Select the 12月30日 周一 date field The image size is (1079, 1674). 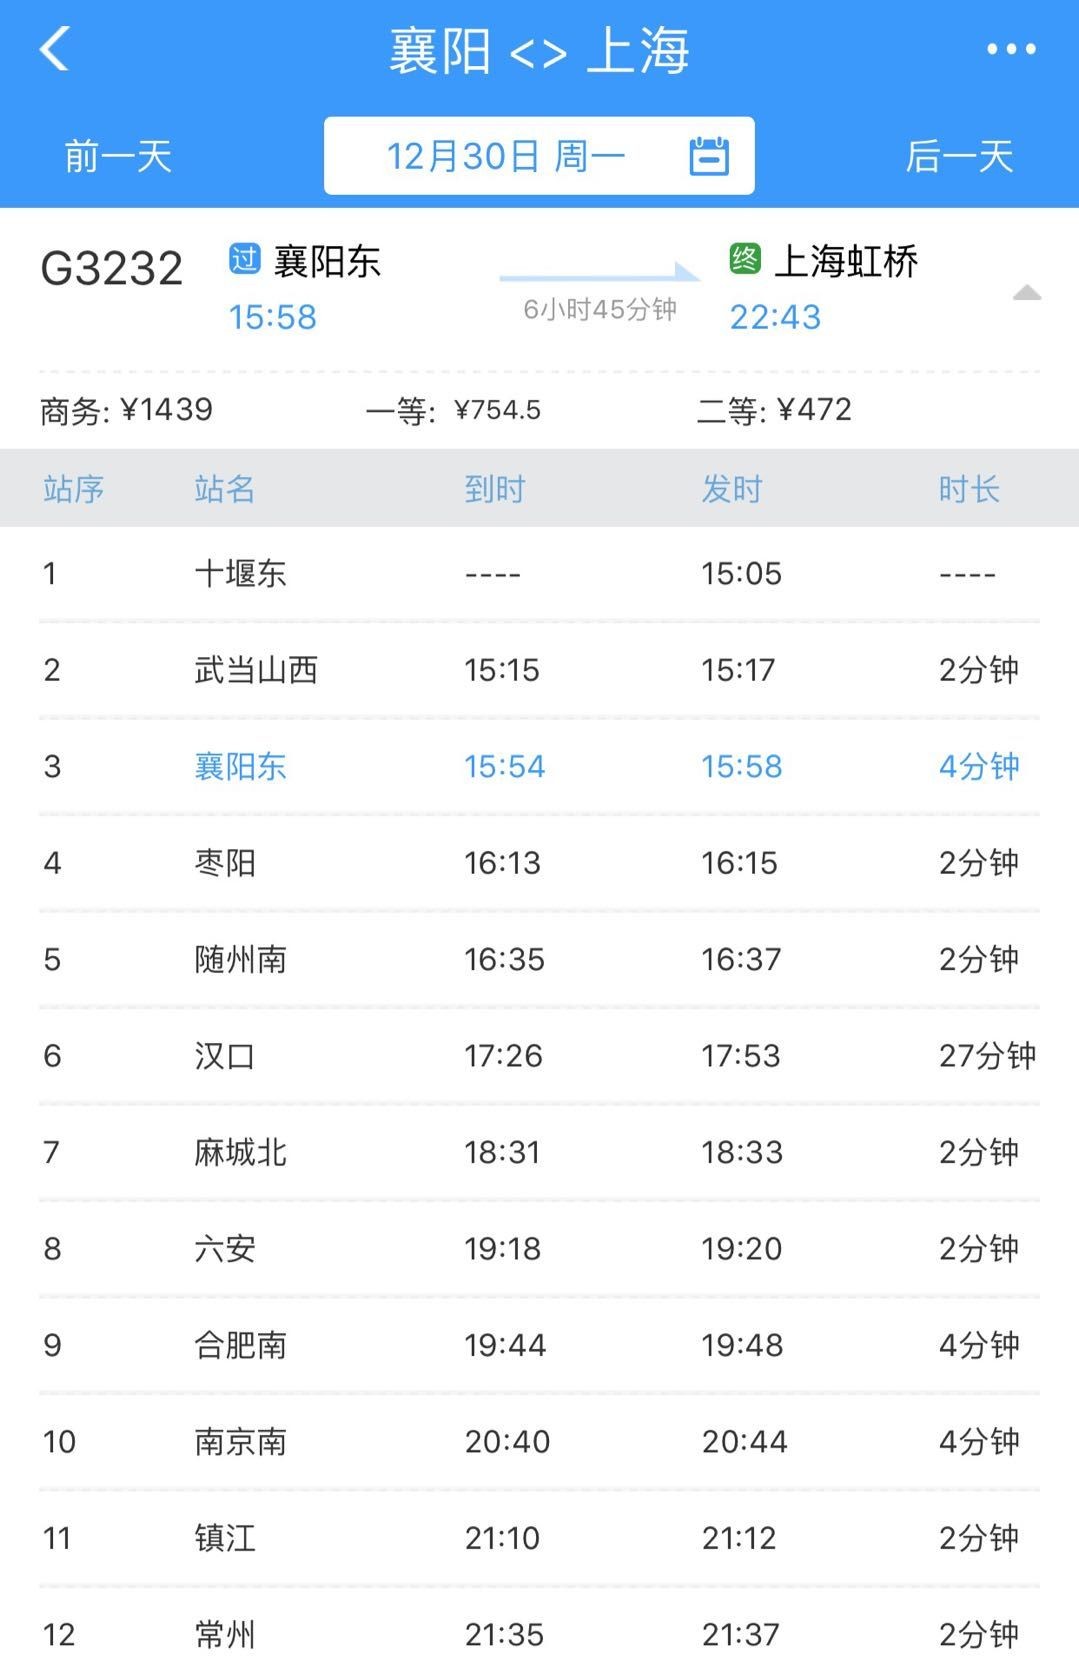[x=505, y=157]
